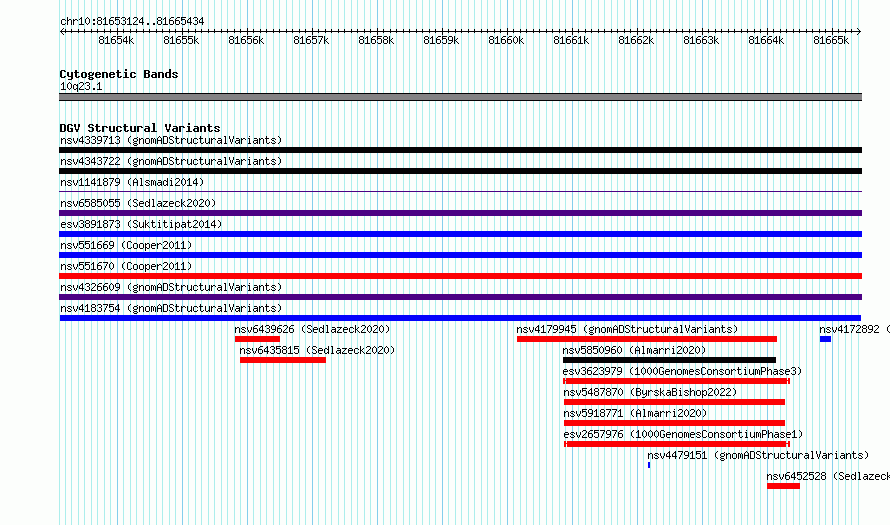Click the ruler's right end arrow
Image resolution: width=890 pixels, height=525 pixels.
click(859, 31)
